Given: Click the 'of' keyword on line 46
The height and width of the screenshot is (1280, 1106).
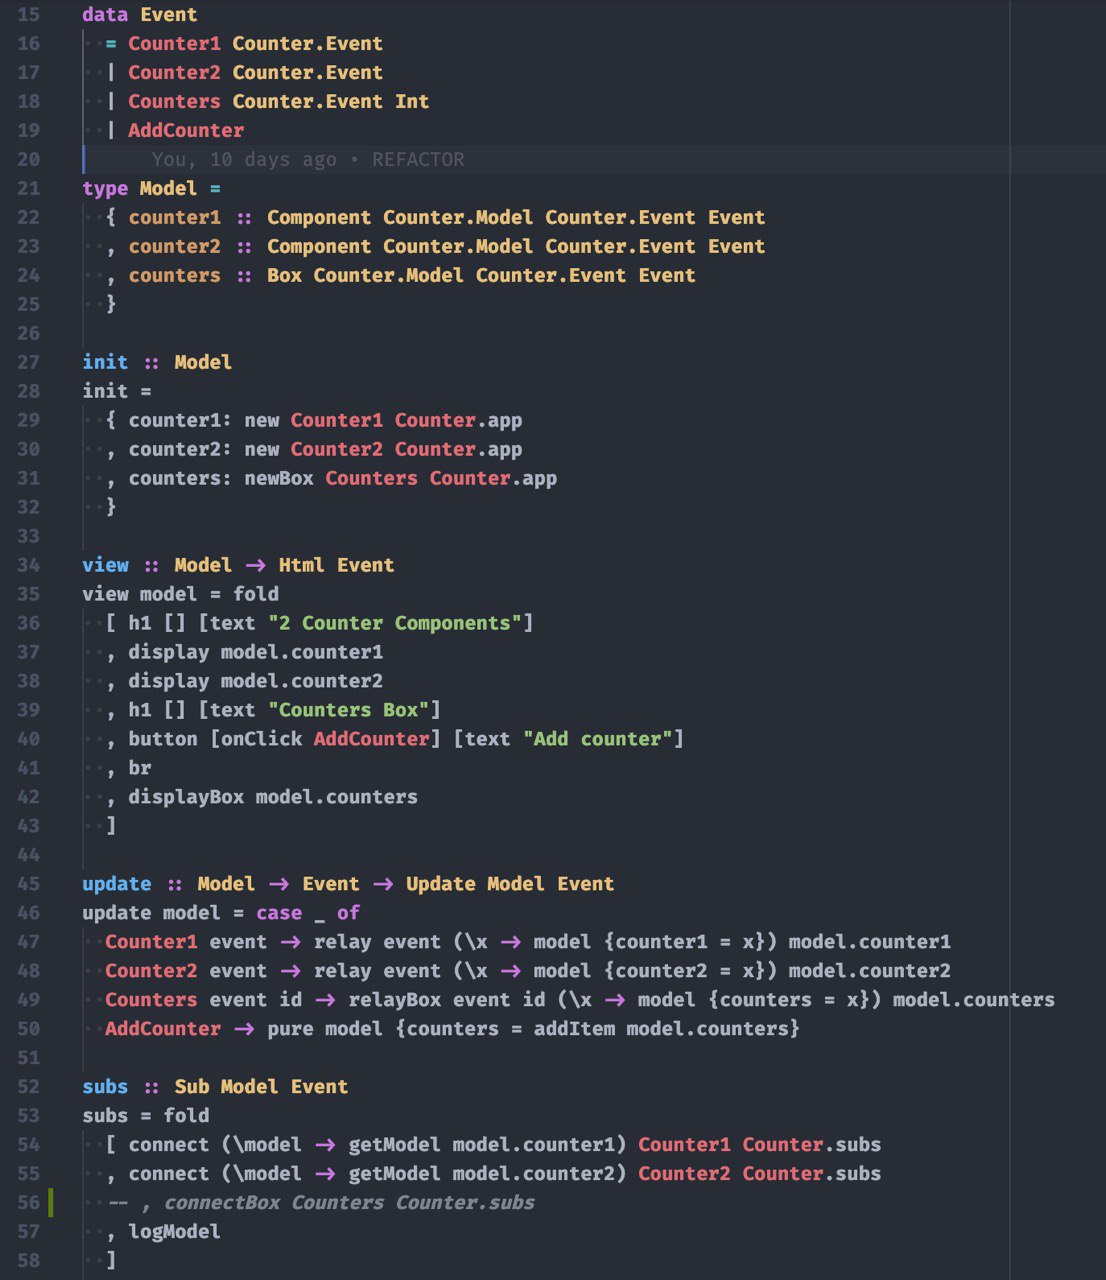Looking at the screenshot, I should (348, 914).
